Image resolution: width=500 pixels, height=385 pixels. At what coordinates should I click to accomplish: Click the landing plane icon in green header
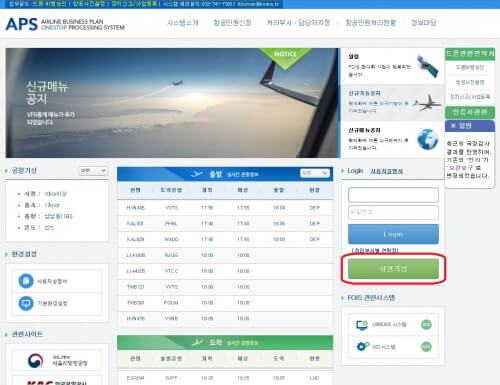click(x=197, y=342)
